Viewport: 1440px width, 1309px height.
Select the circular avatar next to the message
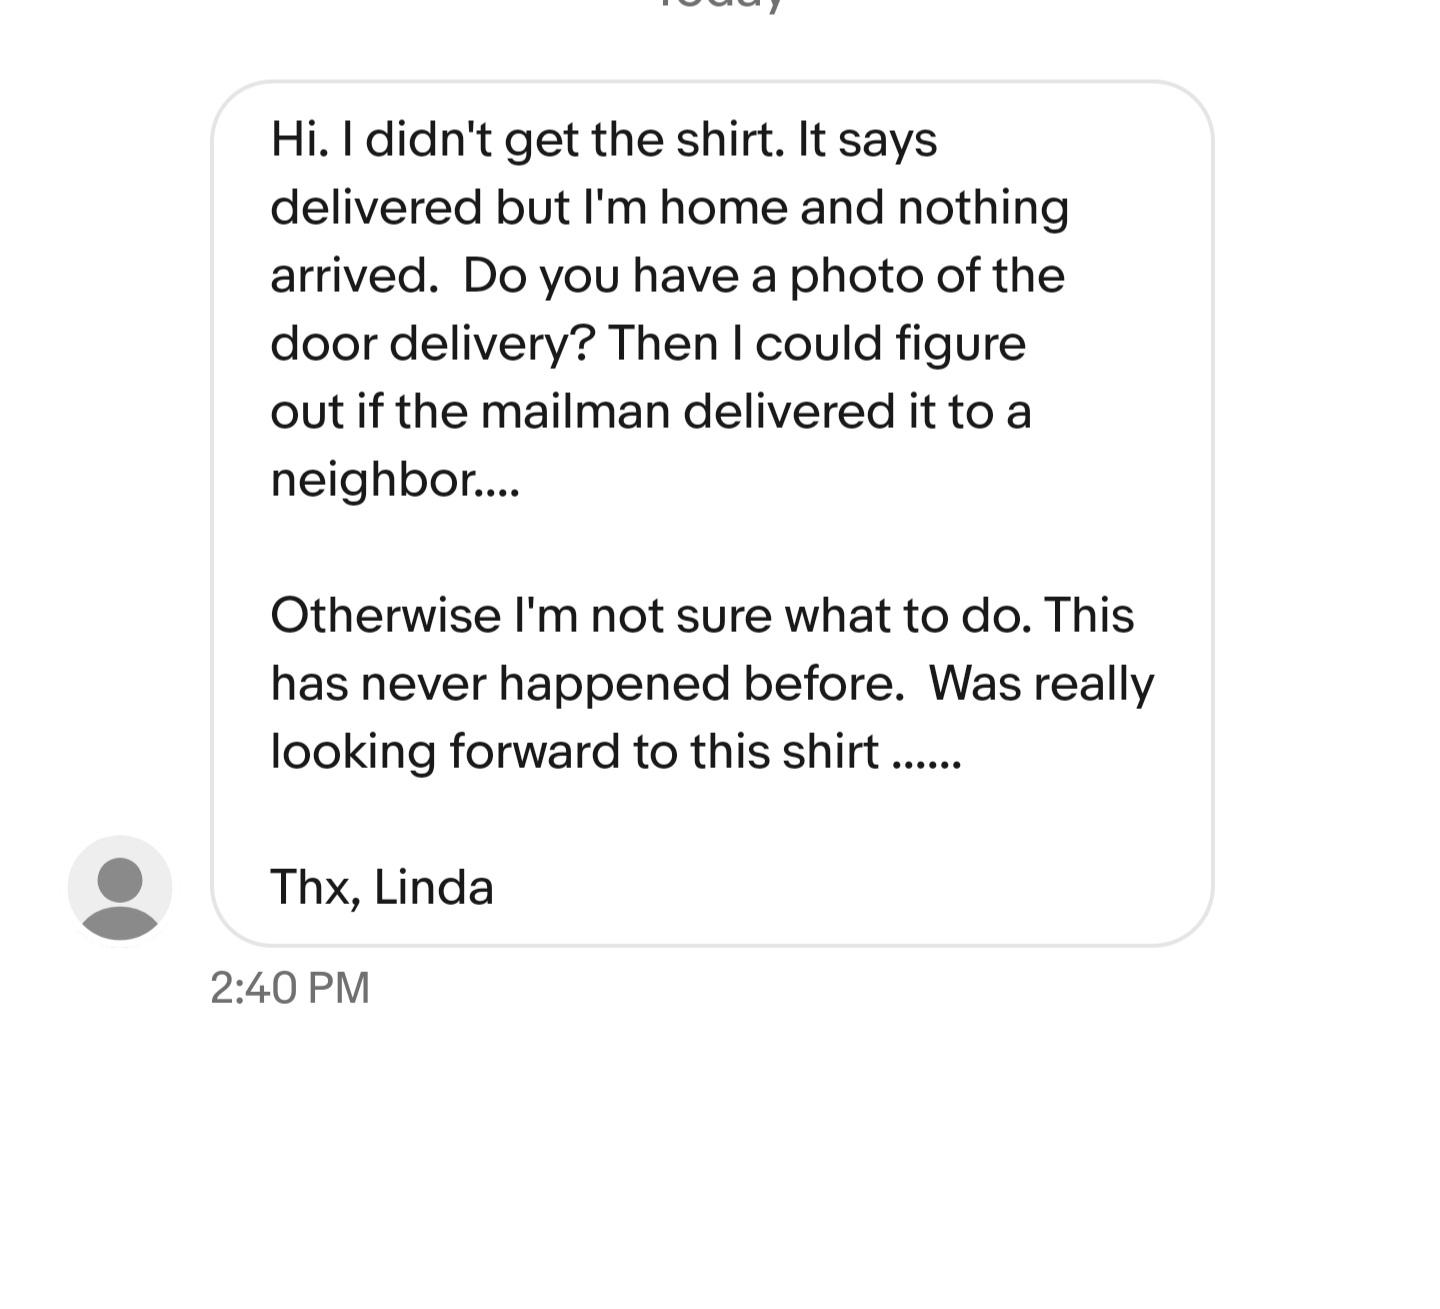tap(119, 888)
